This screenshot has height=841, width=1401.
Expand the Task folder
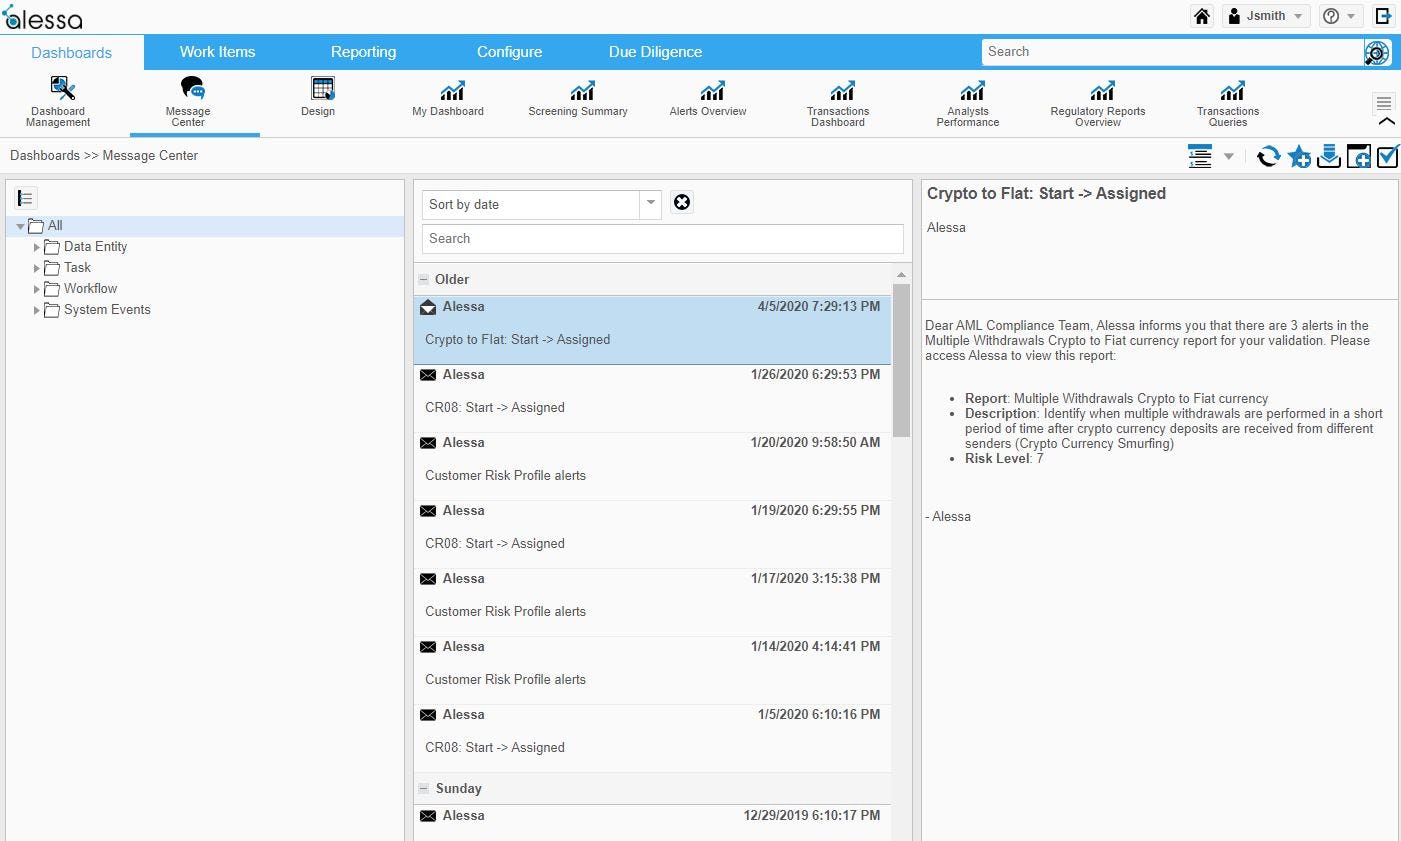(37, 268)
